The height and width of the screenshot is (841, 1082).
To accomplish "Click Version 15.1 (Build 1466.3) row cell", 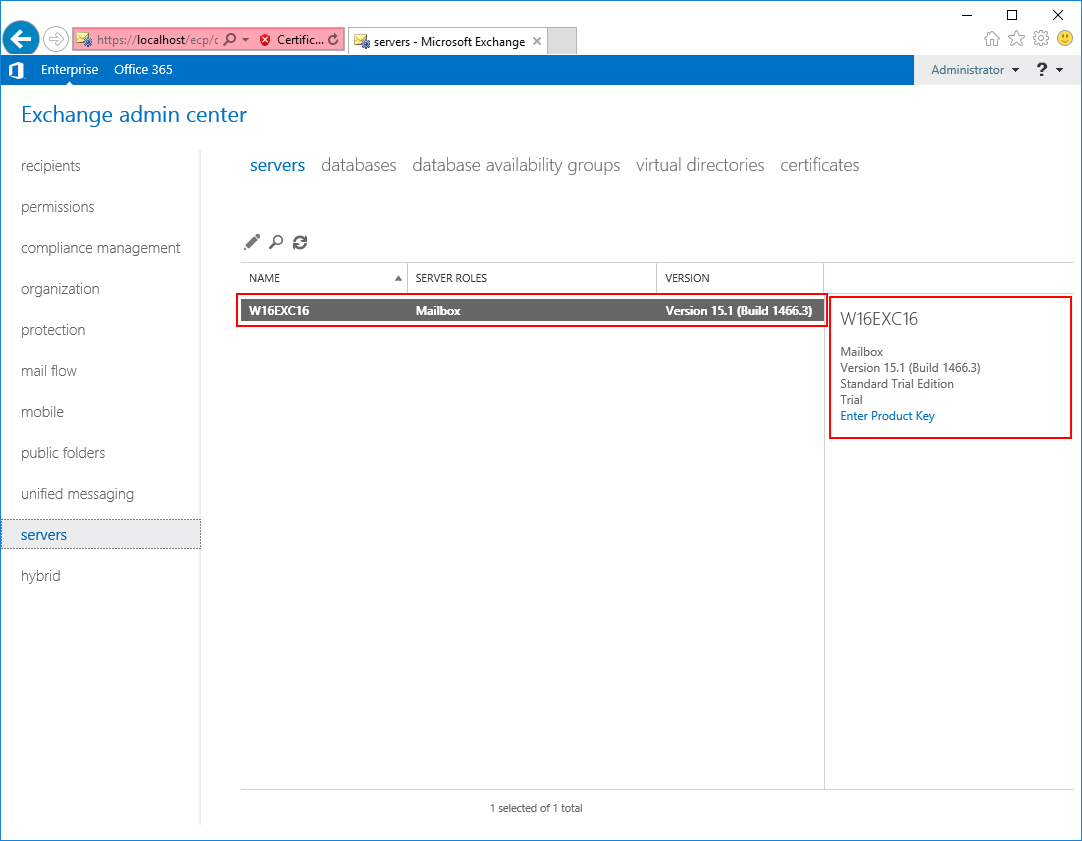I will [x=738, y=310].
